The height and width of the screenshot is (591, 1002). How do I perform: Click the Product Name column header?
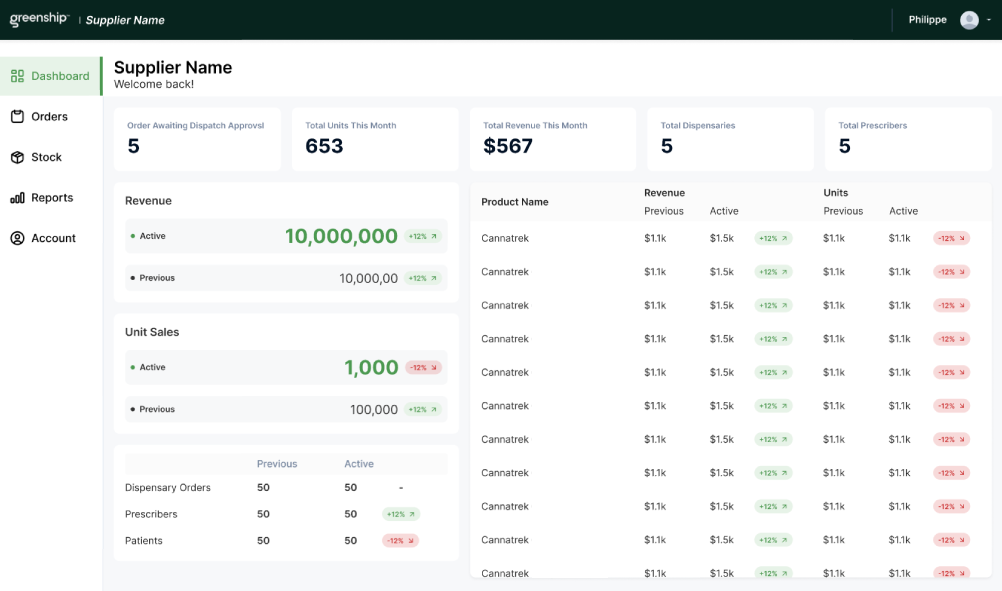pyautogui.click(x=514, y=202)
